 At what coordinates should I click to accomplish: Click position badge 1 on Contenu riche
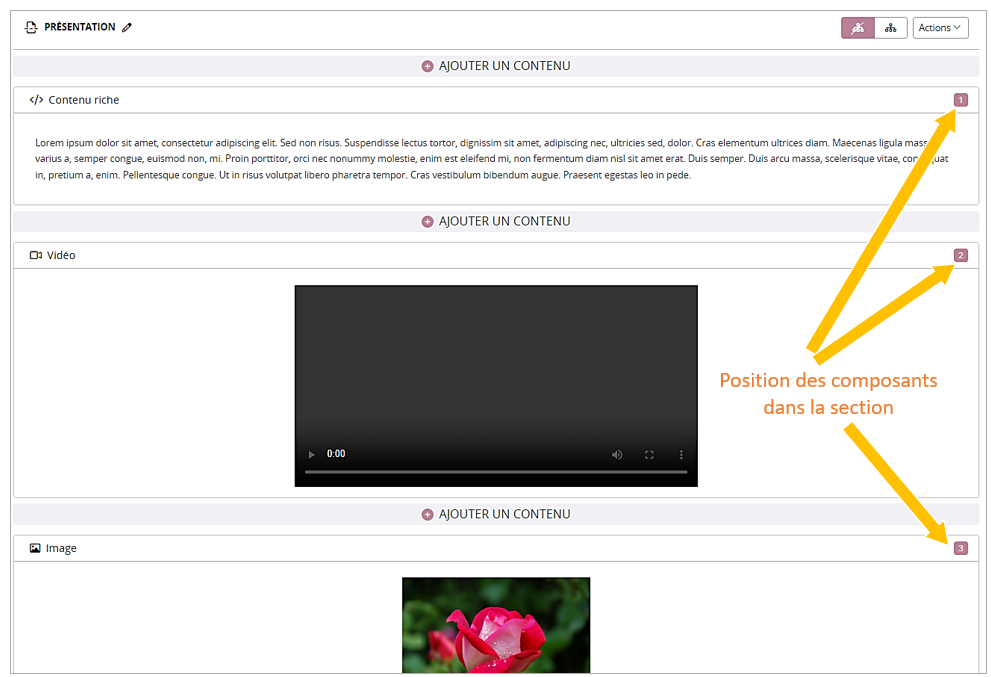point(960,100)
